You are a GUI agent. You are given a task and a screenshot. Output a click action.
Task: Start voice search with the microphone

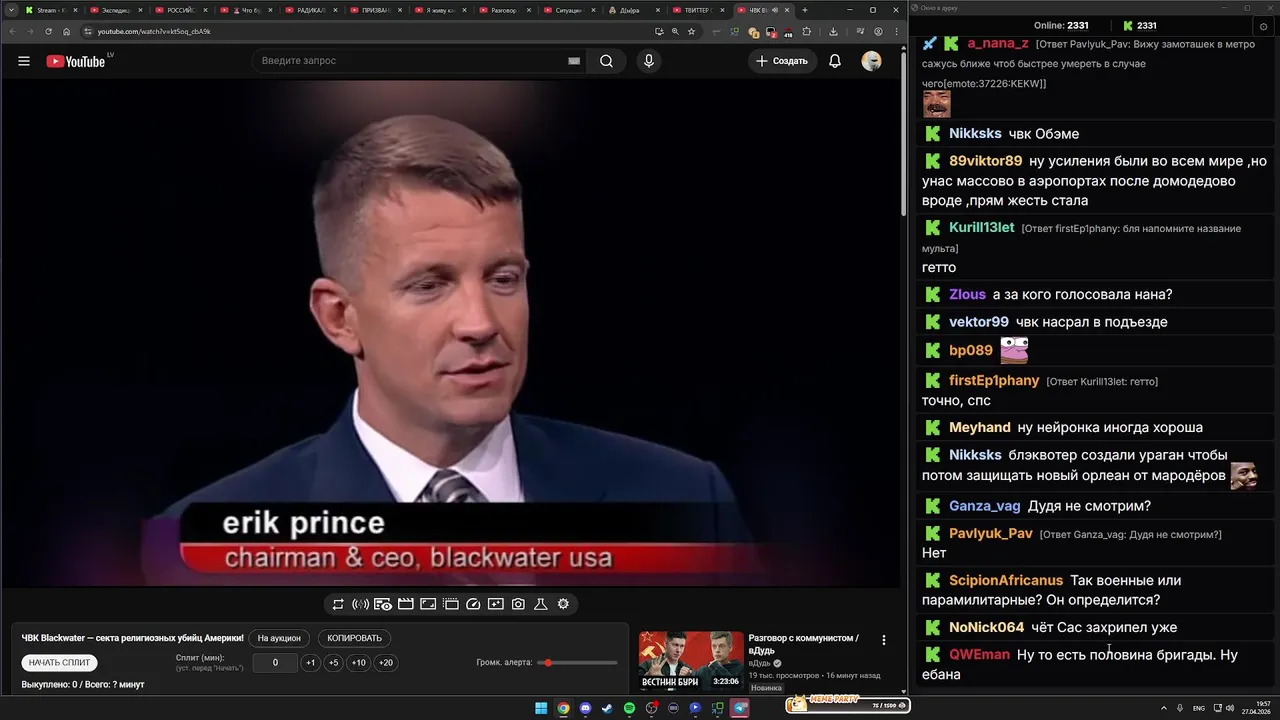click(649, 61)
